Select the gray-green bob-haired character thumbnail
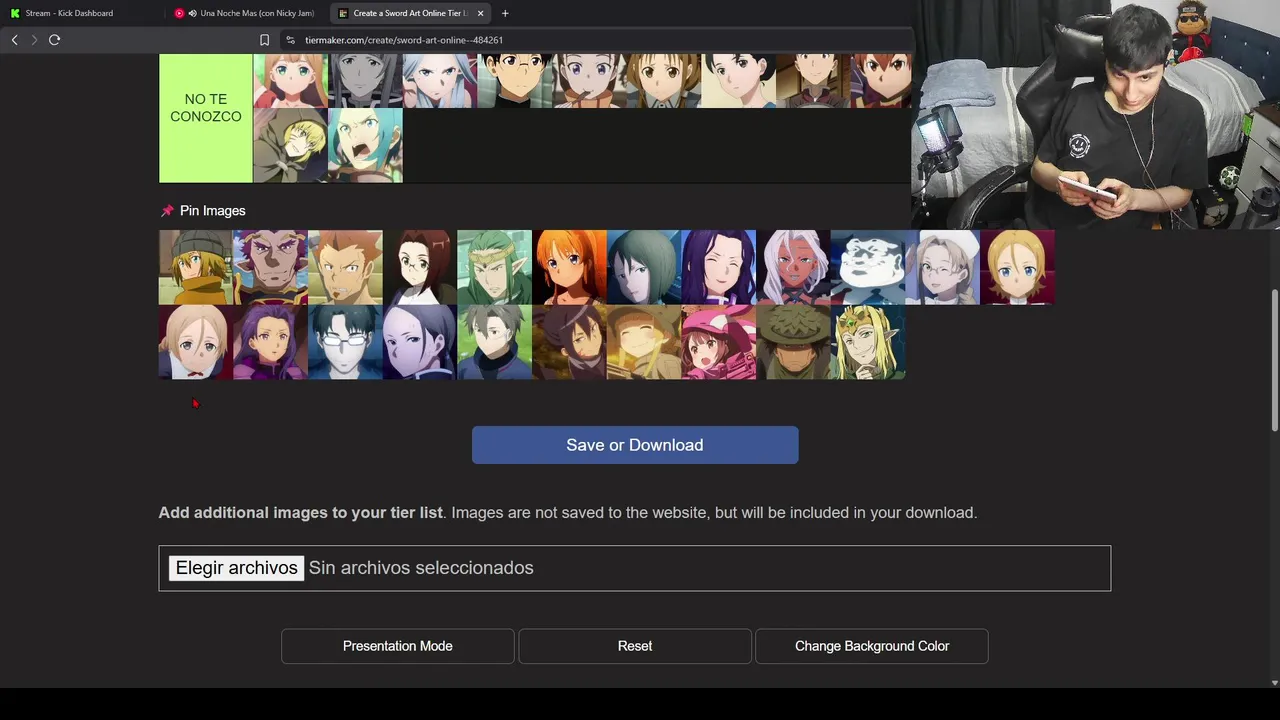Screen dimensions: 1280x720 [644, 267]
